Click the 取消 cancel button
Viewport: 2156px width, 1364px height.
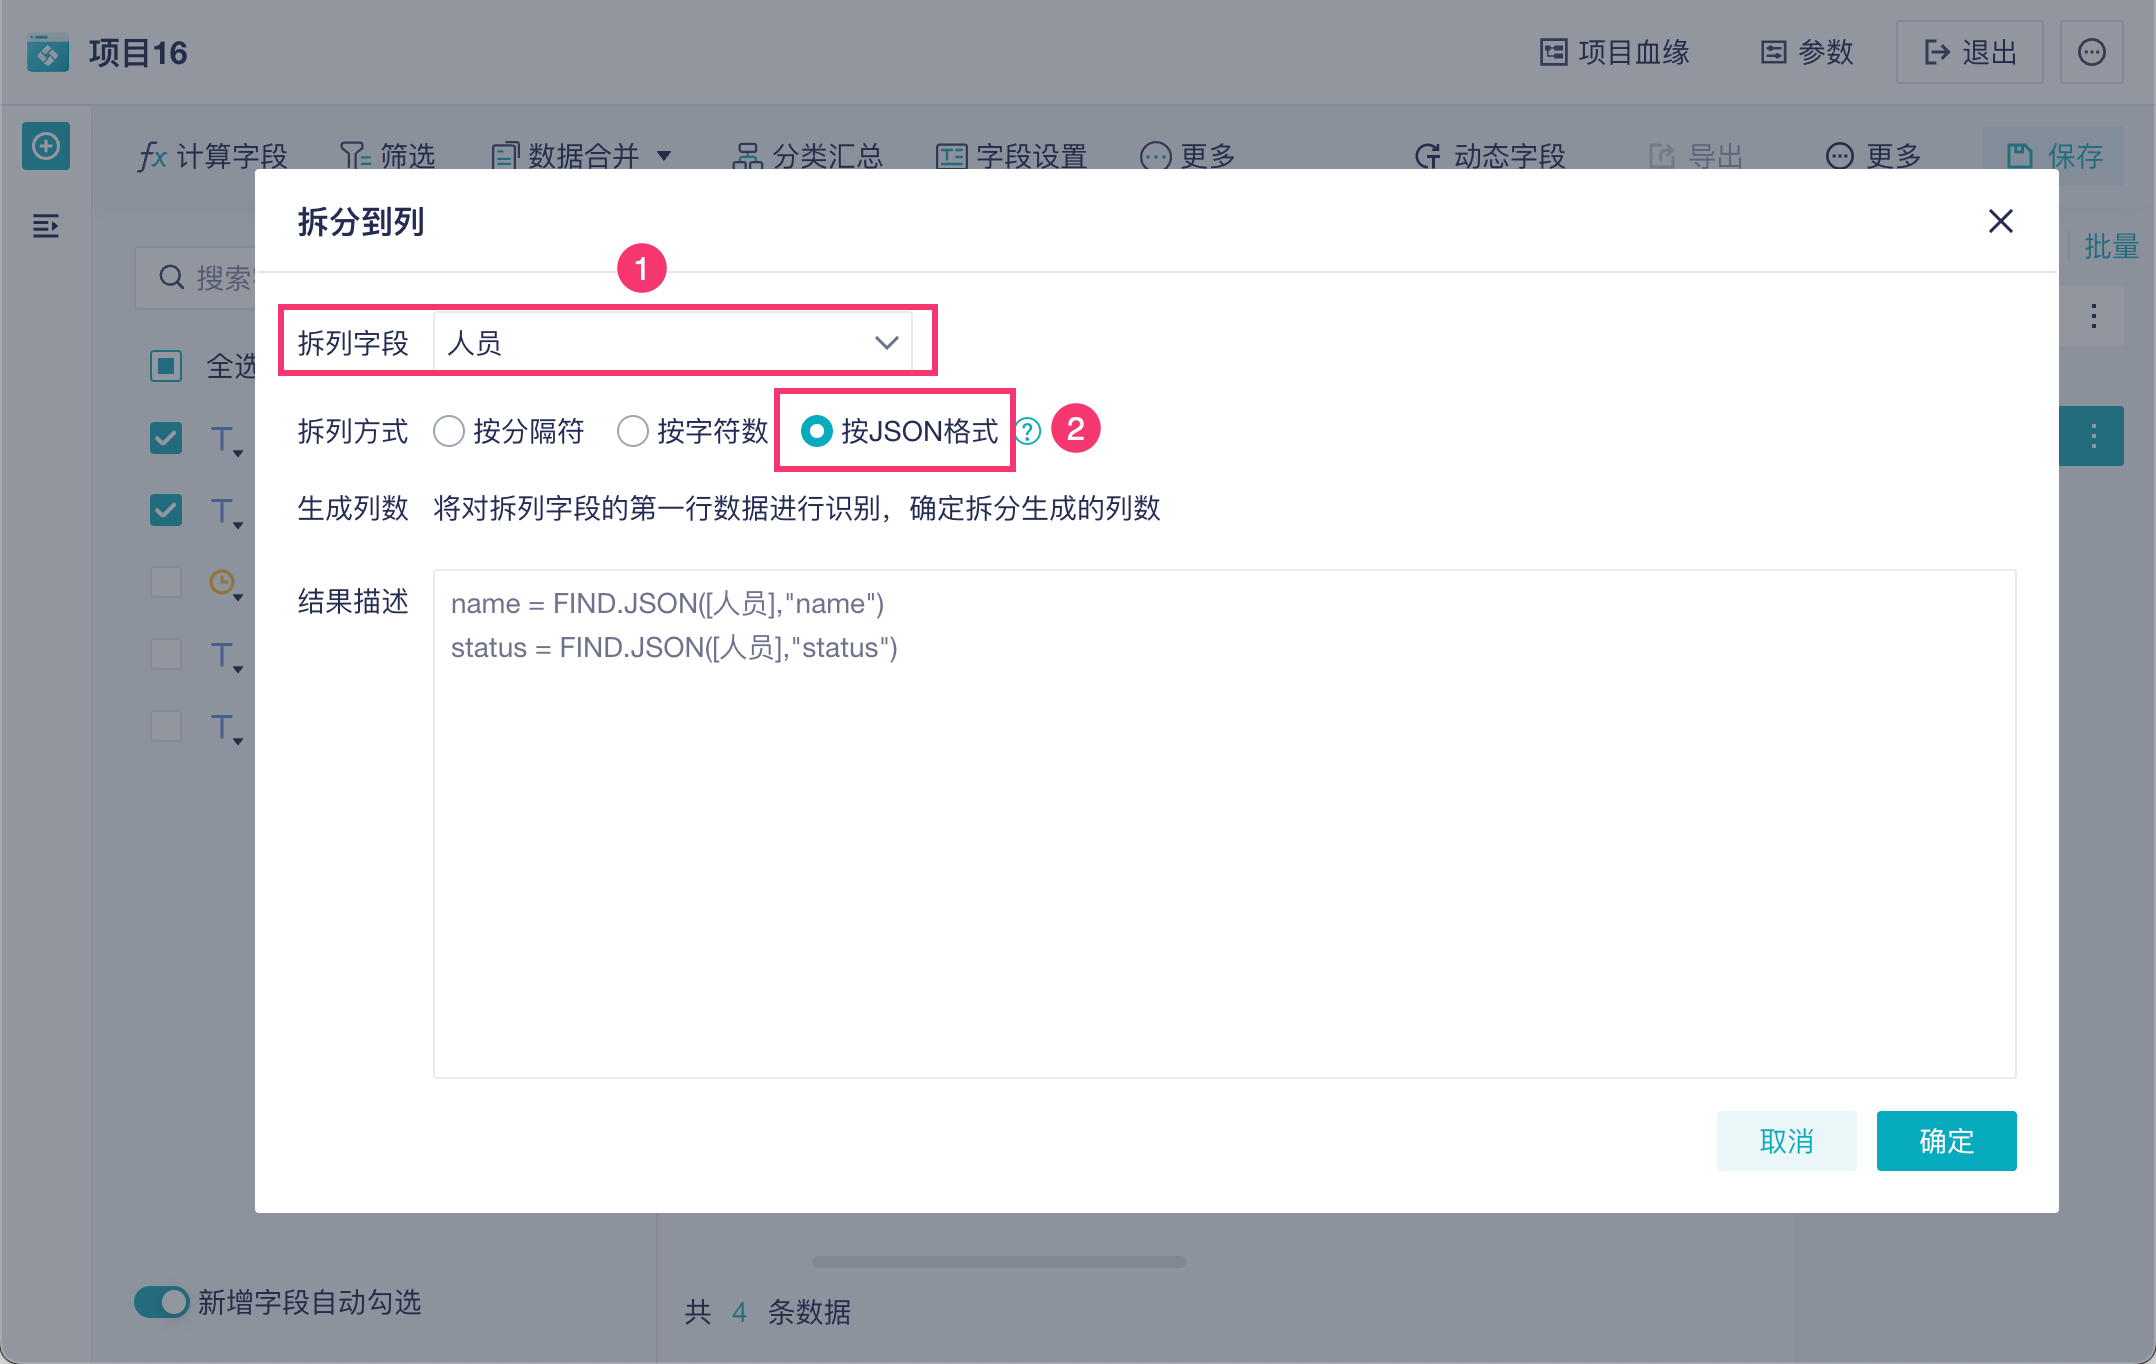coord(1786,1140)
